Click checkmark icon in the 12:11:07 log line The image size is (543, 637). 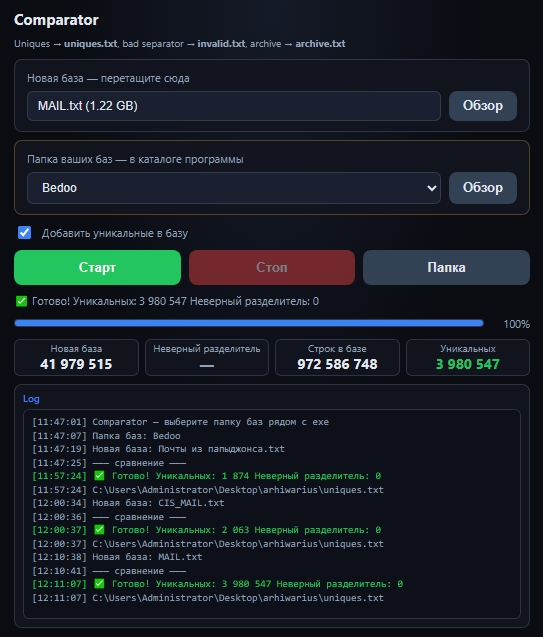point(99,584)
